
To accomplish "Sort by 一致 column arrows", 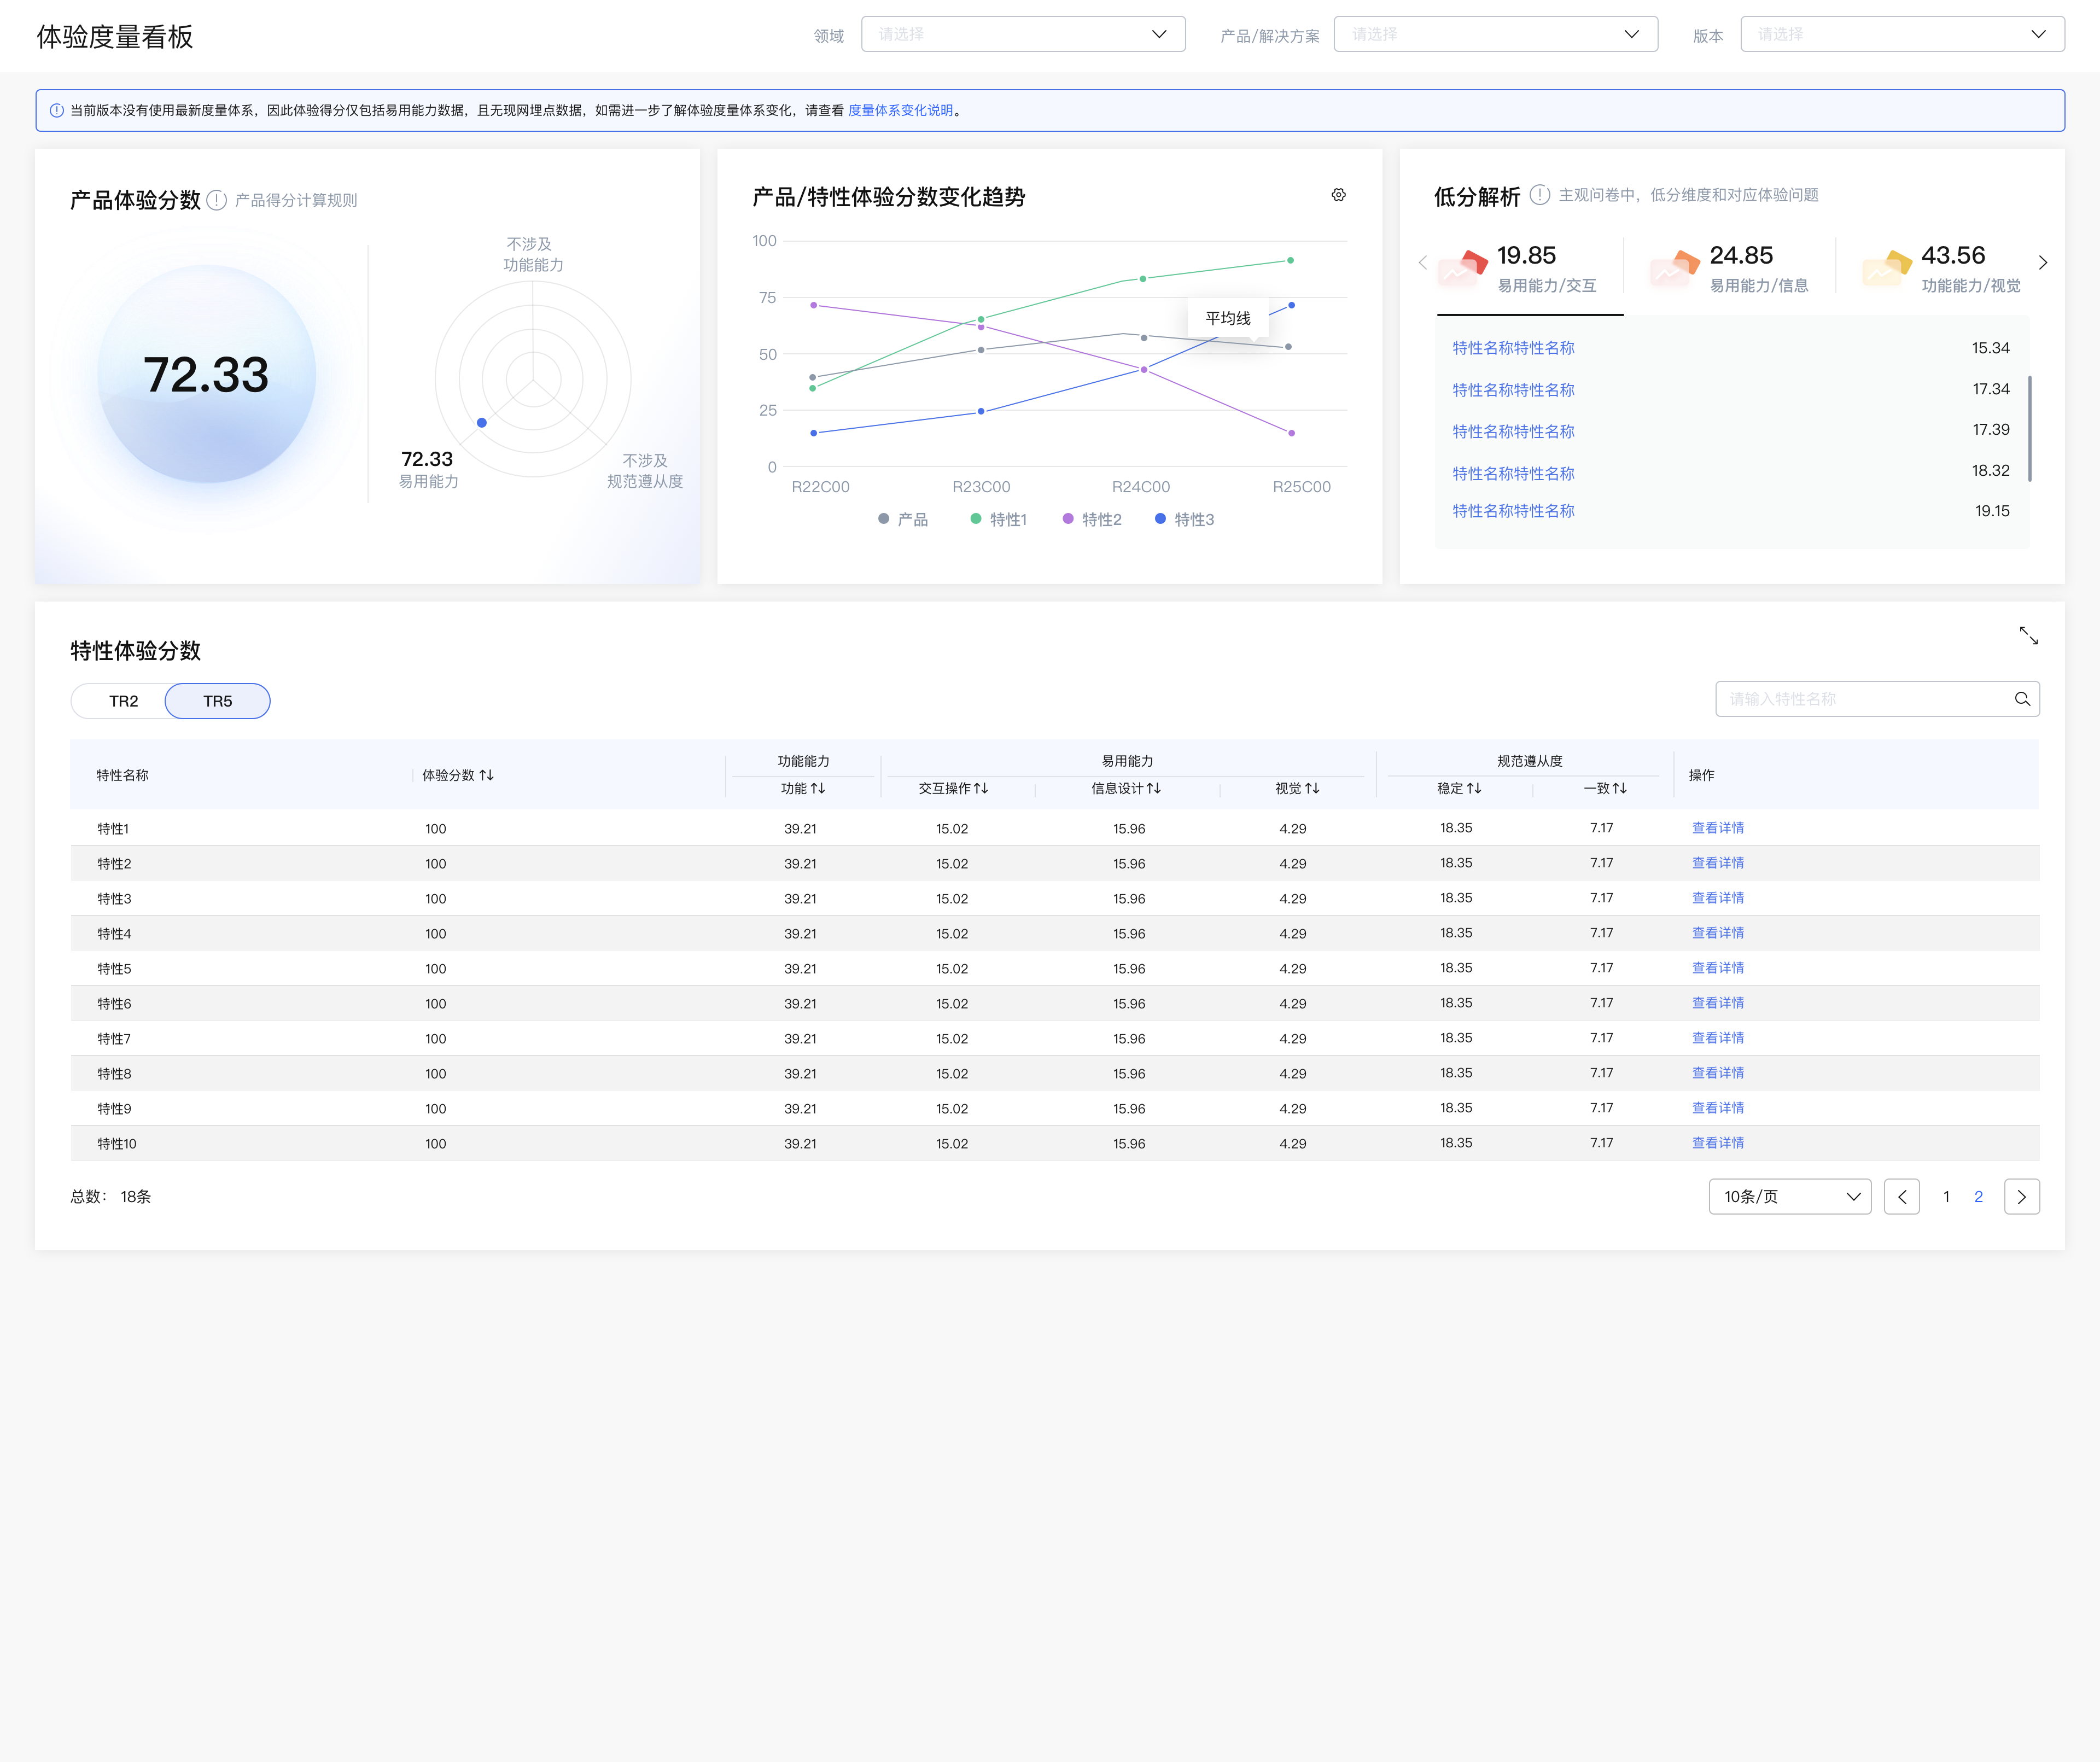I will pos(1620,788).
